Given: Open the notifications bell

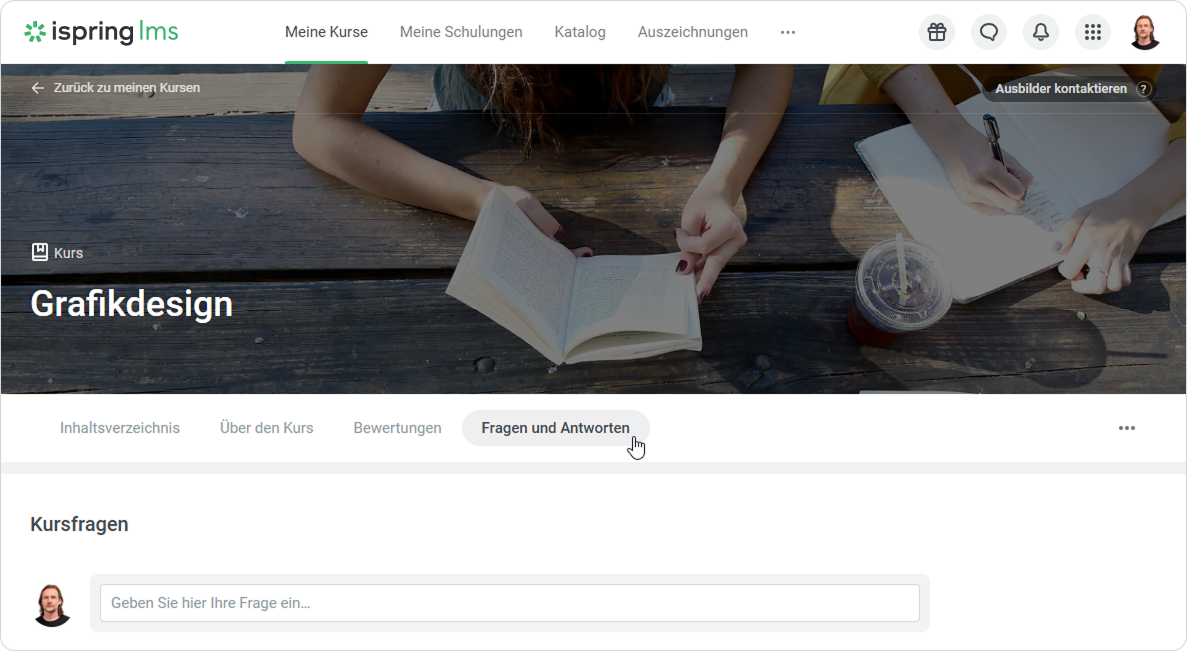Looking at the screenshot, I should pyautogui.click(x=1040, y=32).
